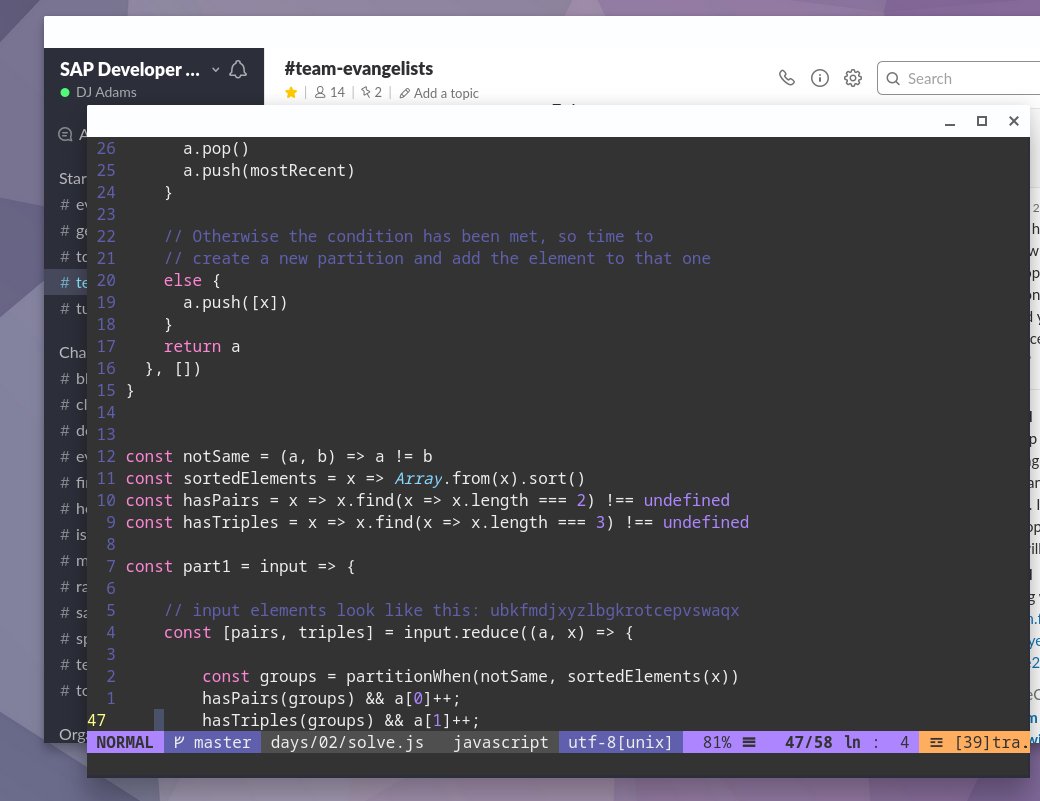
Task: Click the javascript filetype segment
Action: coord(500,742)
